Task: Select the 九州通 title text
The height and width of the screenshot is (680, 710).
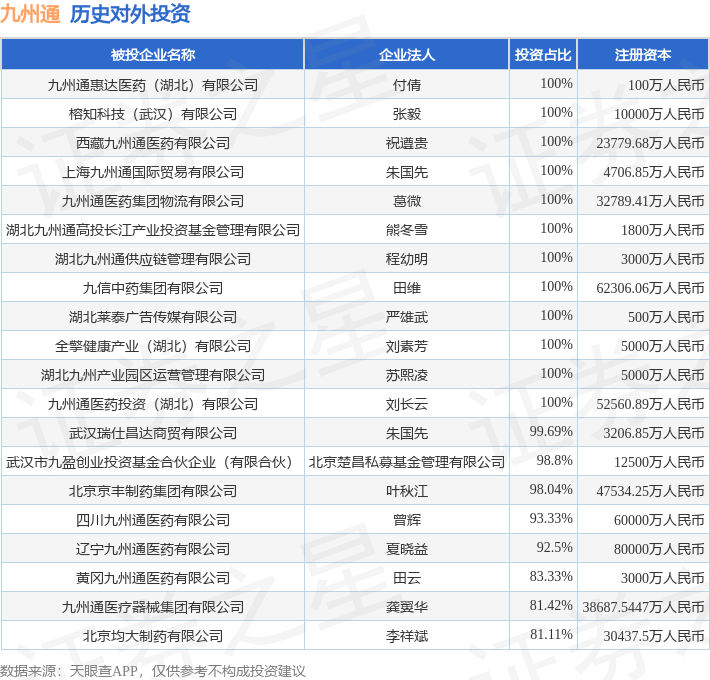Action: (x=30, y=14)
